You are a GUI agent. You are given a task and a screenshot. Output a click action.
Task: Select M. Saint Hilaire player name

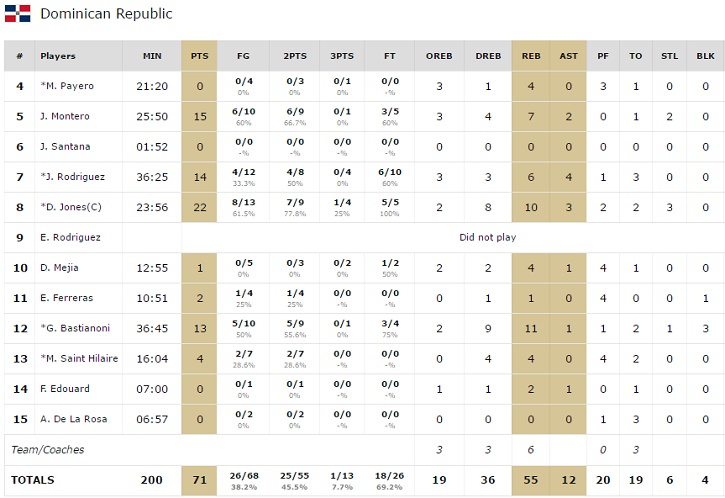click(x=79, y=358)
